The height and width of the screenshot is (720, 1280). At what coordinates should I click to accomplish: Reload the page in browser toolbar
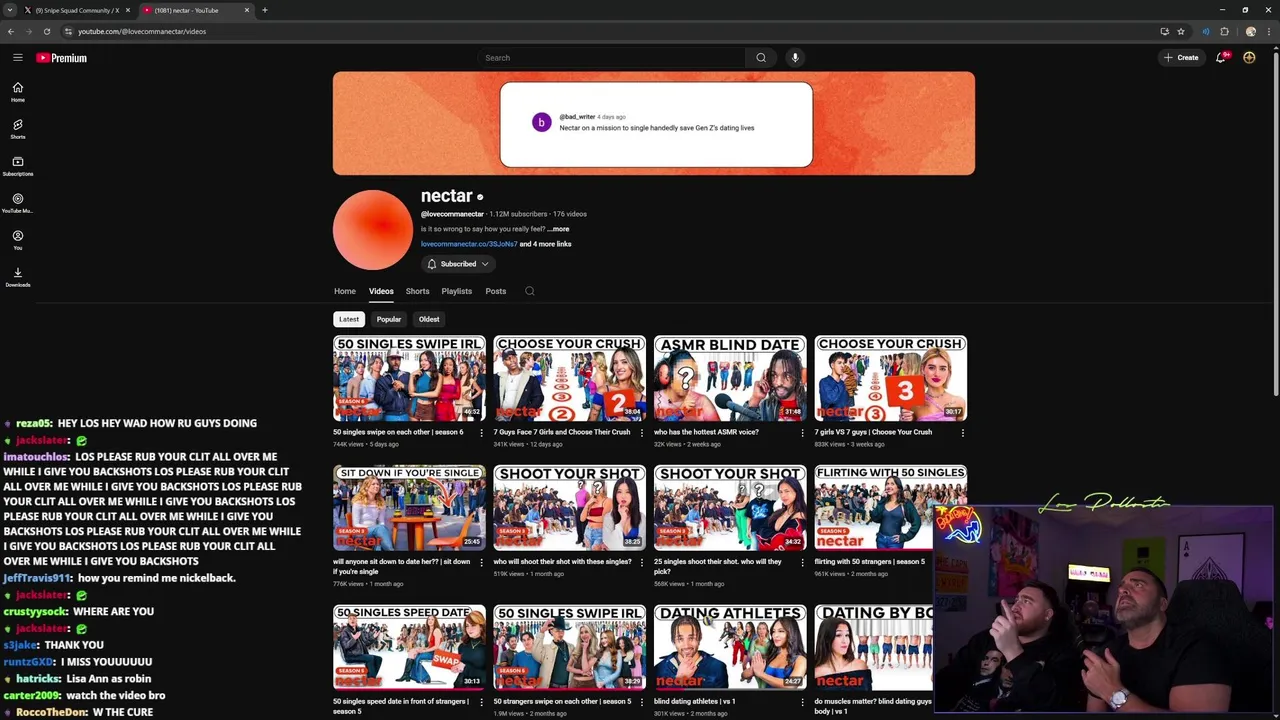(x=46, y=31)
